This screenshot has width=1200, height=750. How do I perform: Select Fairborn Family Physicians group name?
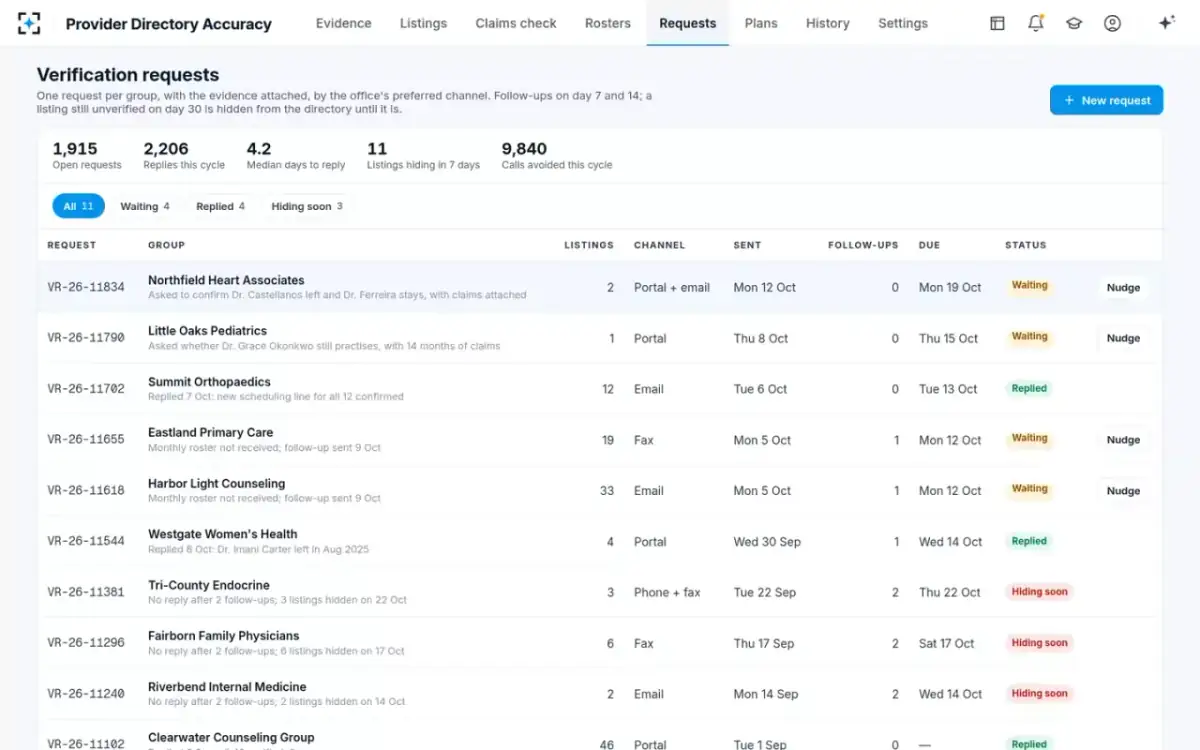(x=224, y=636)
